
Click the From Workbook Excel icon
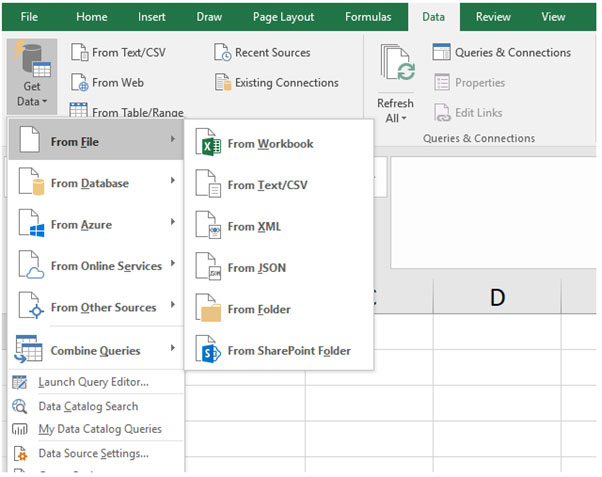click(x=208, y=142)
